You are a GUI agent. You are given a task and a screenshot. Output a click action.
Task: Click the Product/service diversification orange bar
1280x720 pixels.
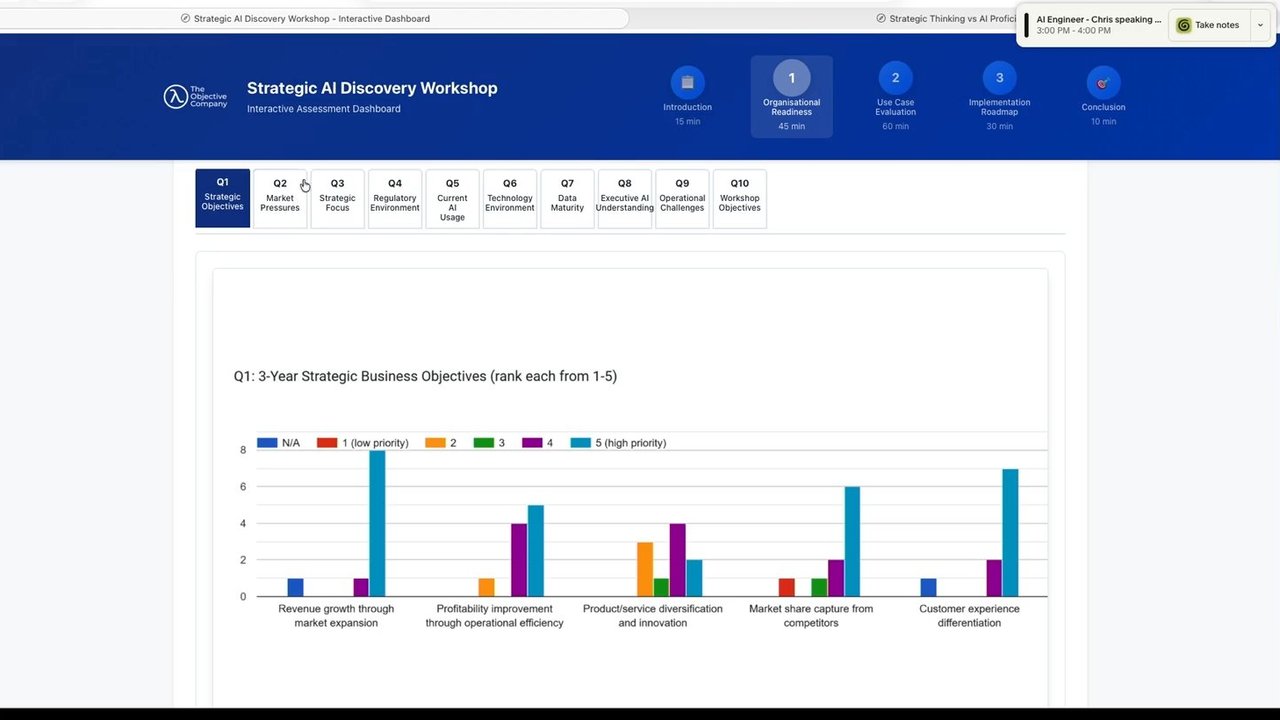[645, 569]
